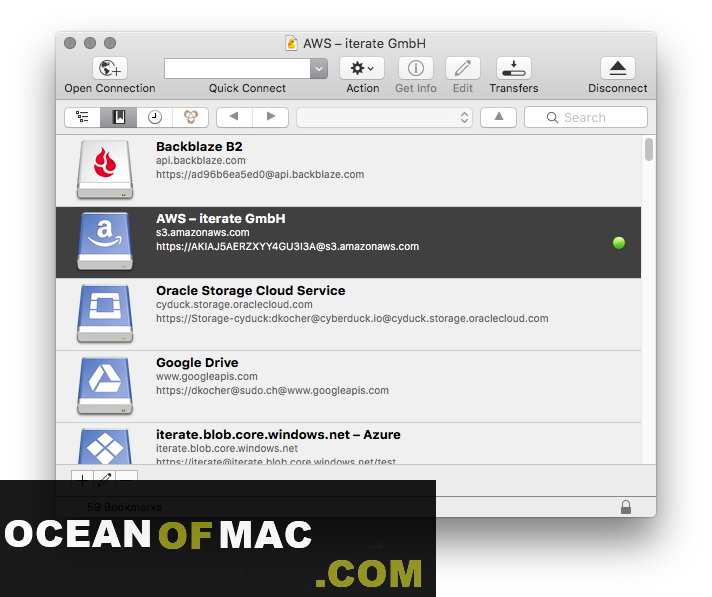Click the Azure drive icon

pyautogui.click(x=105, y=446)
